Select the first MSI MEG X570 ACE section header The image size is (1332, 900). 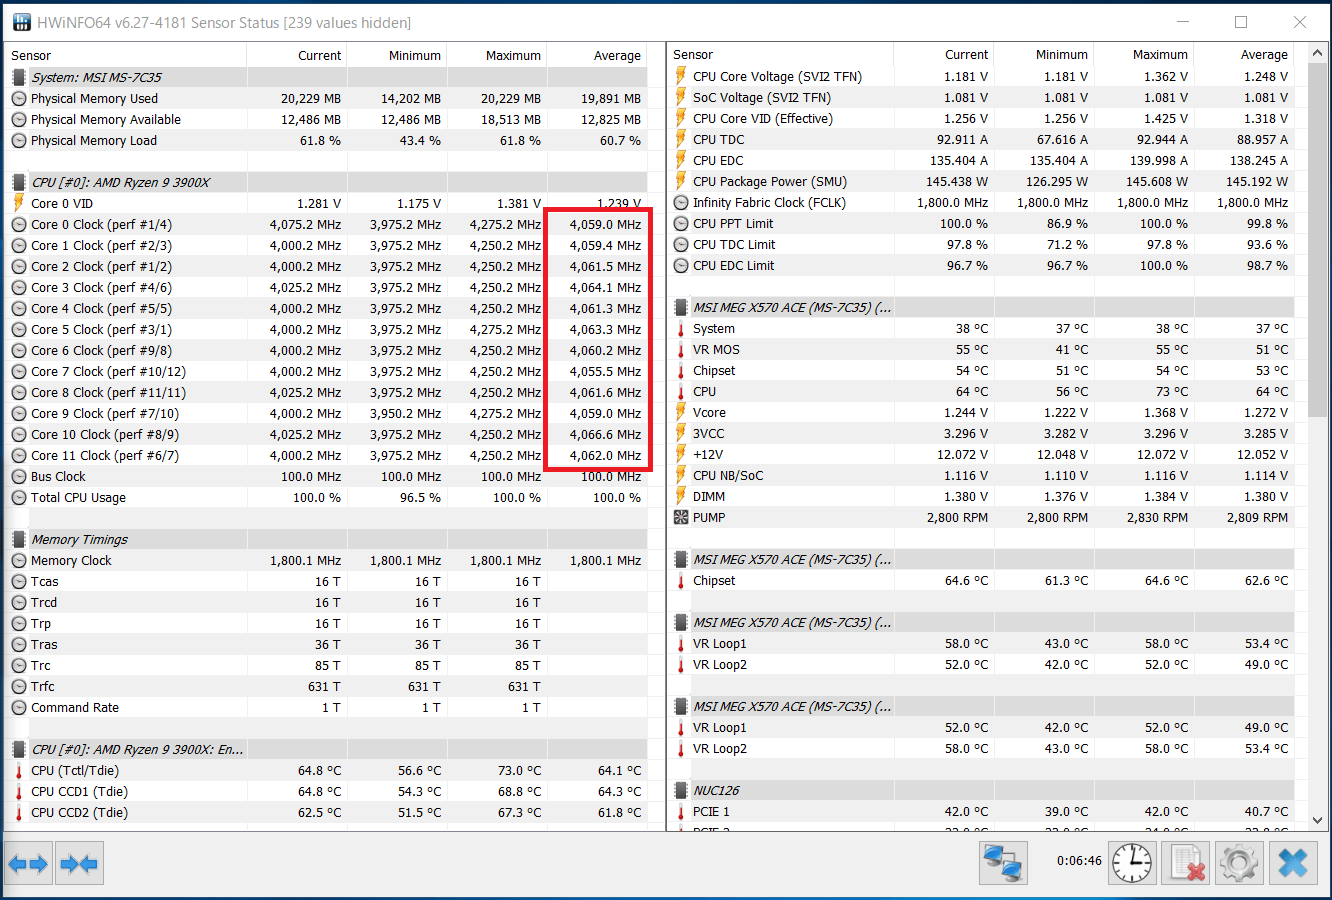point(981,307)
